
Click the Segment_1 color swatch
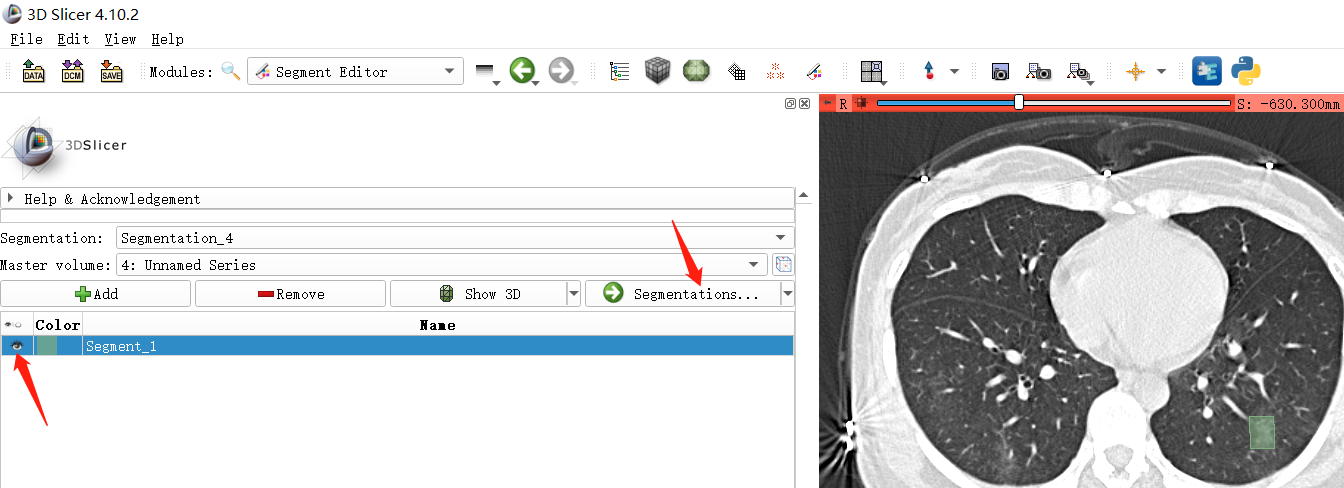[x=47, y=346]
